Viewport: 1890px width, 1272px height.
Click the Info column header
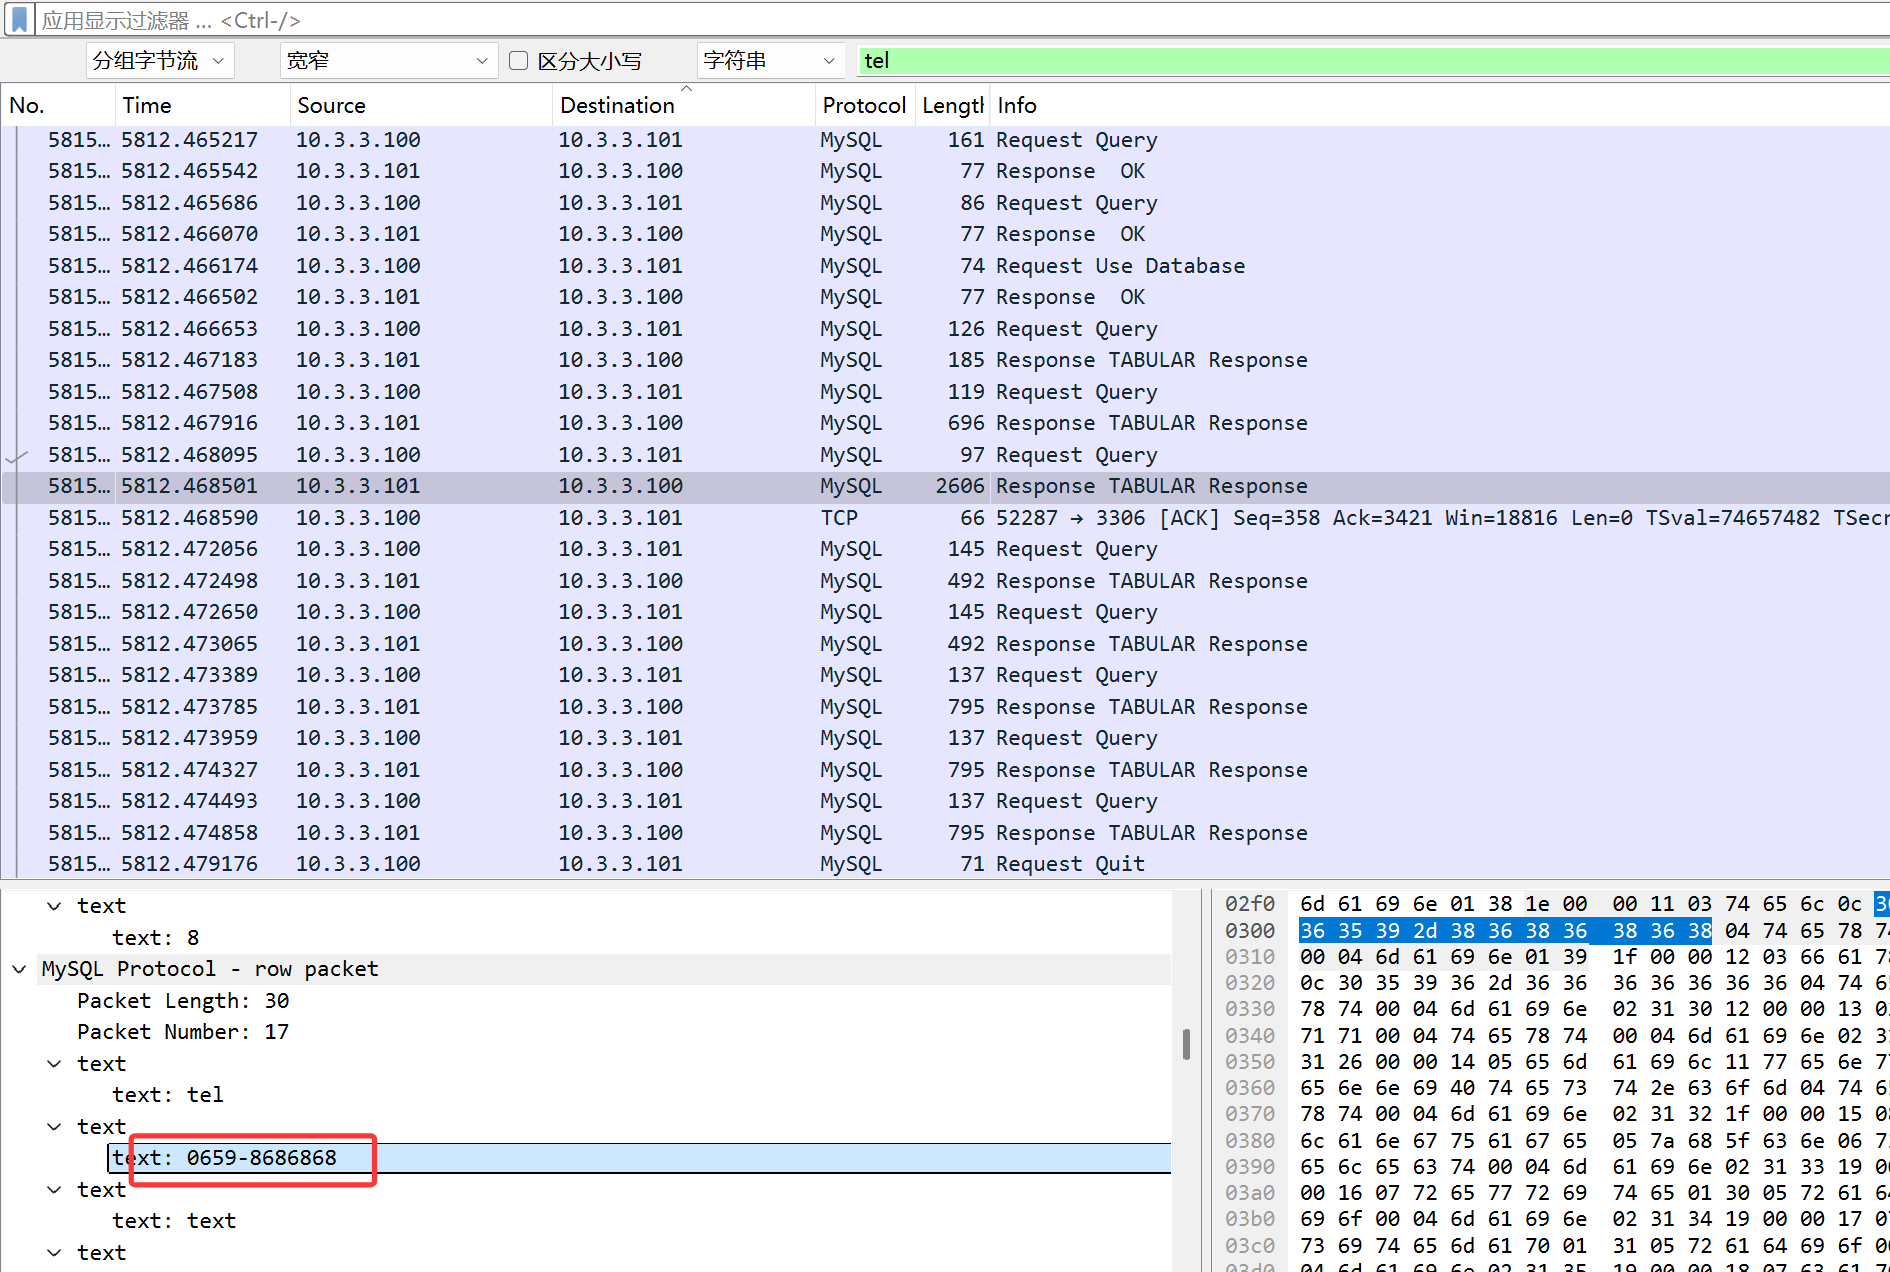pos(1440,105)
